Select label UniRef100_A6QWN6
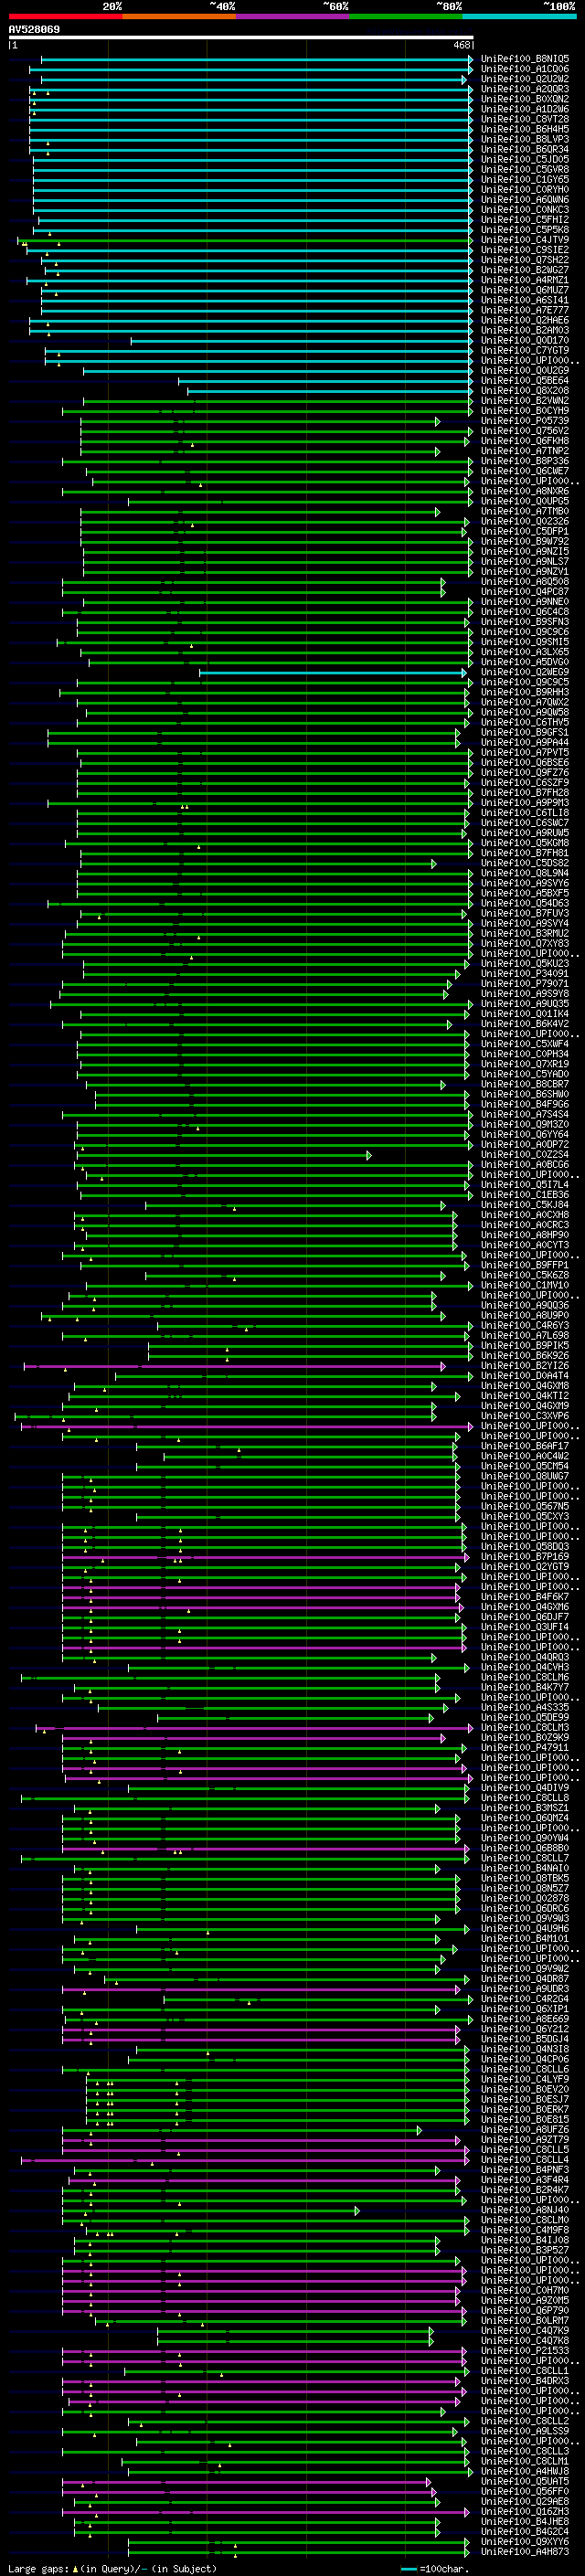 (x=525, y=200)
